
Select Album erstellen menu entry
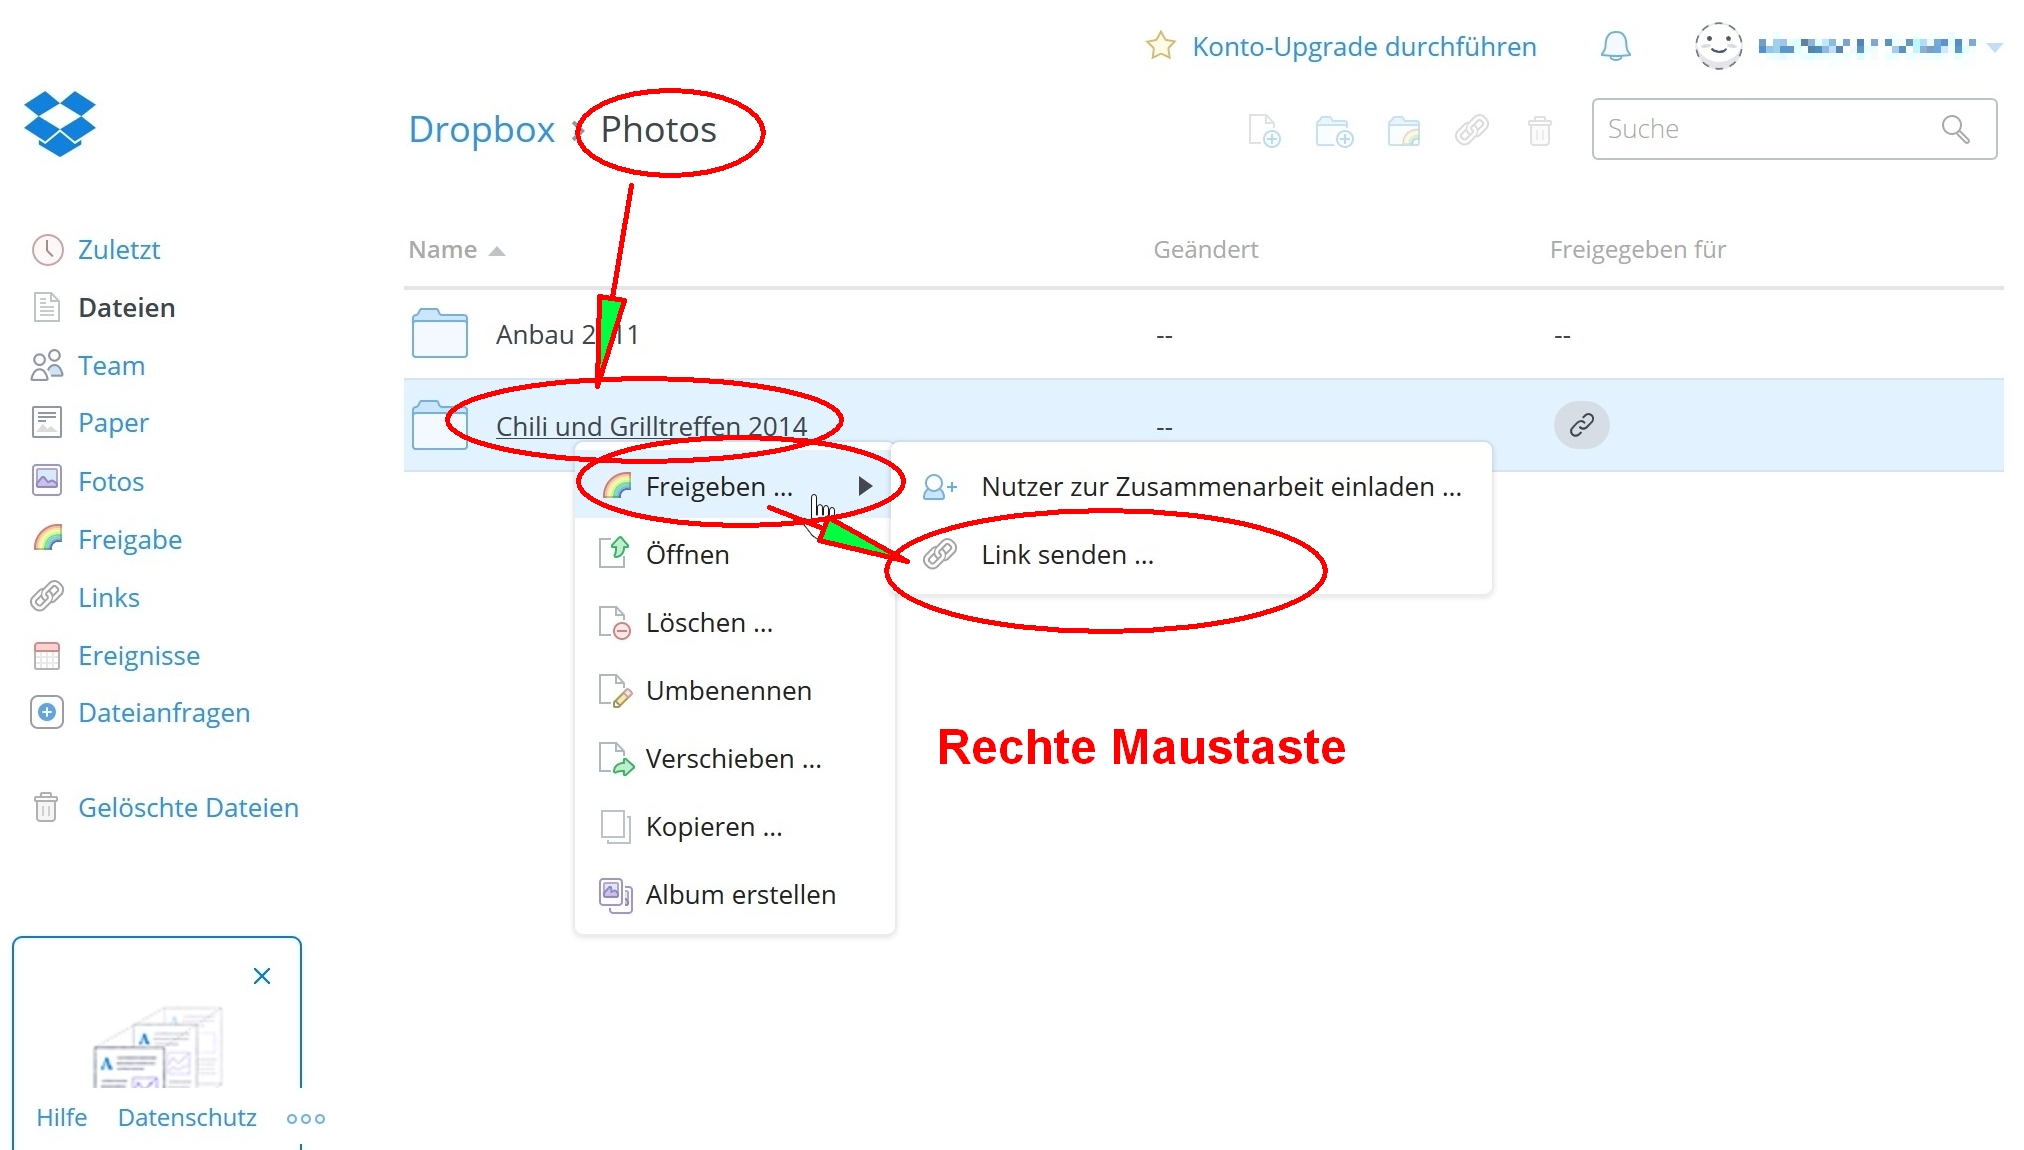(x=740, y=895)
